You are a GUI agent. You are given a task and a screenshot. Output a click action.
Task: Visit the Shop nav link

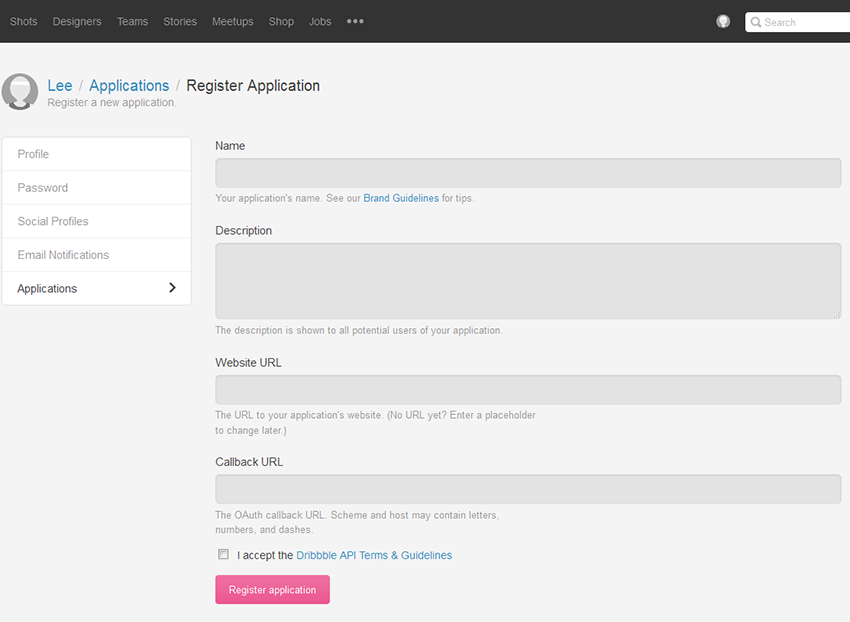(281, 21)
